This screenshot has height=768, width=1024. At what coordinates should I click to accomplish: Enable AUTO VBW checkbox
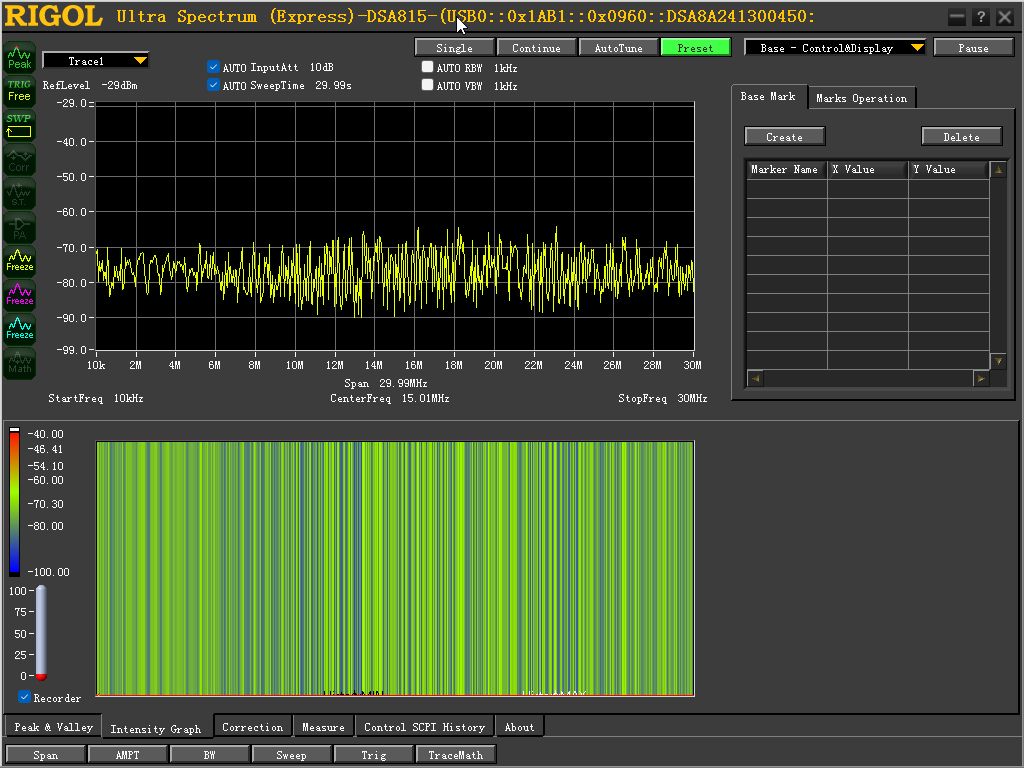pos(427,85)
